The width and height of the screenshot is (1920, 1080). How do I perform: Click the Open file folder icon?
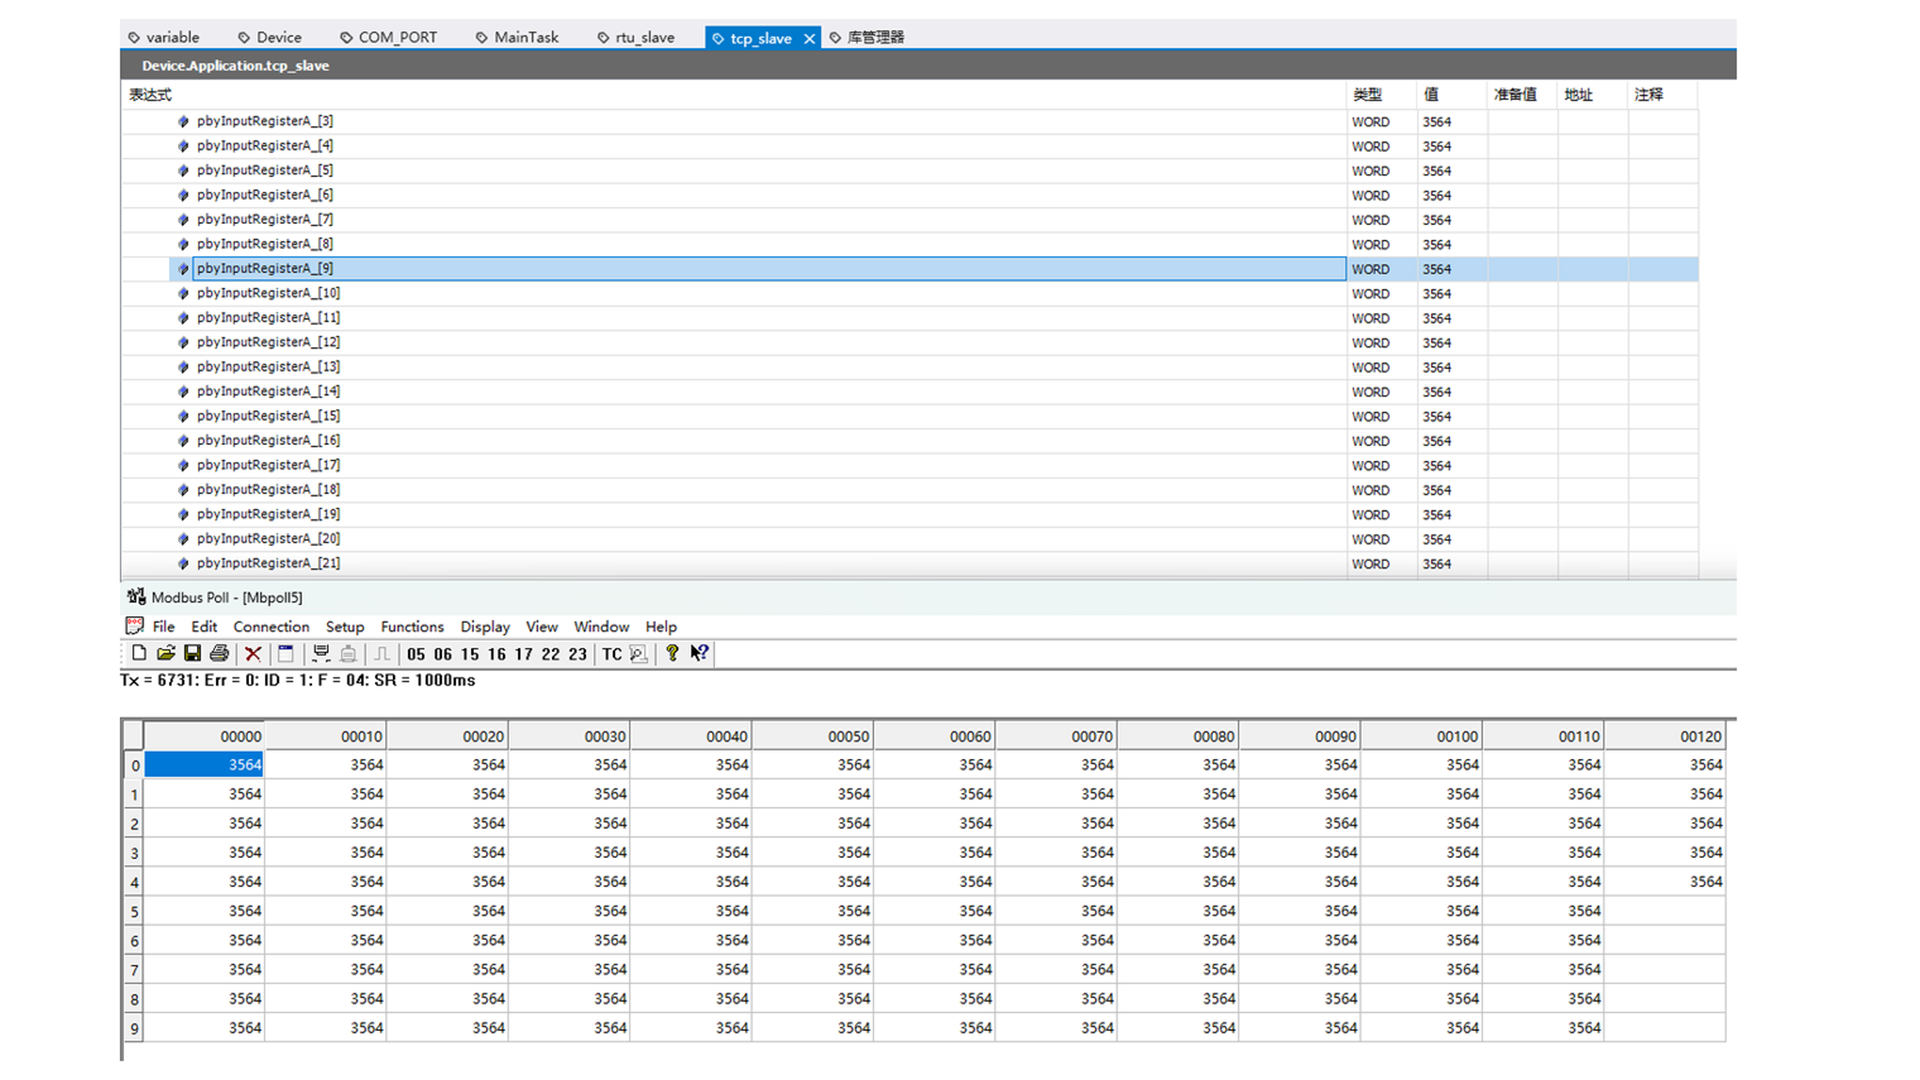(x=166, y=653)
